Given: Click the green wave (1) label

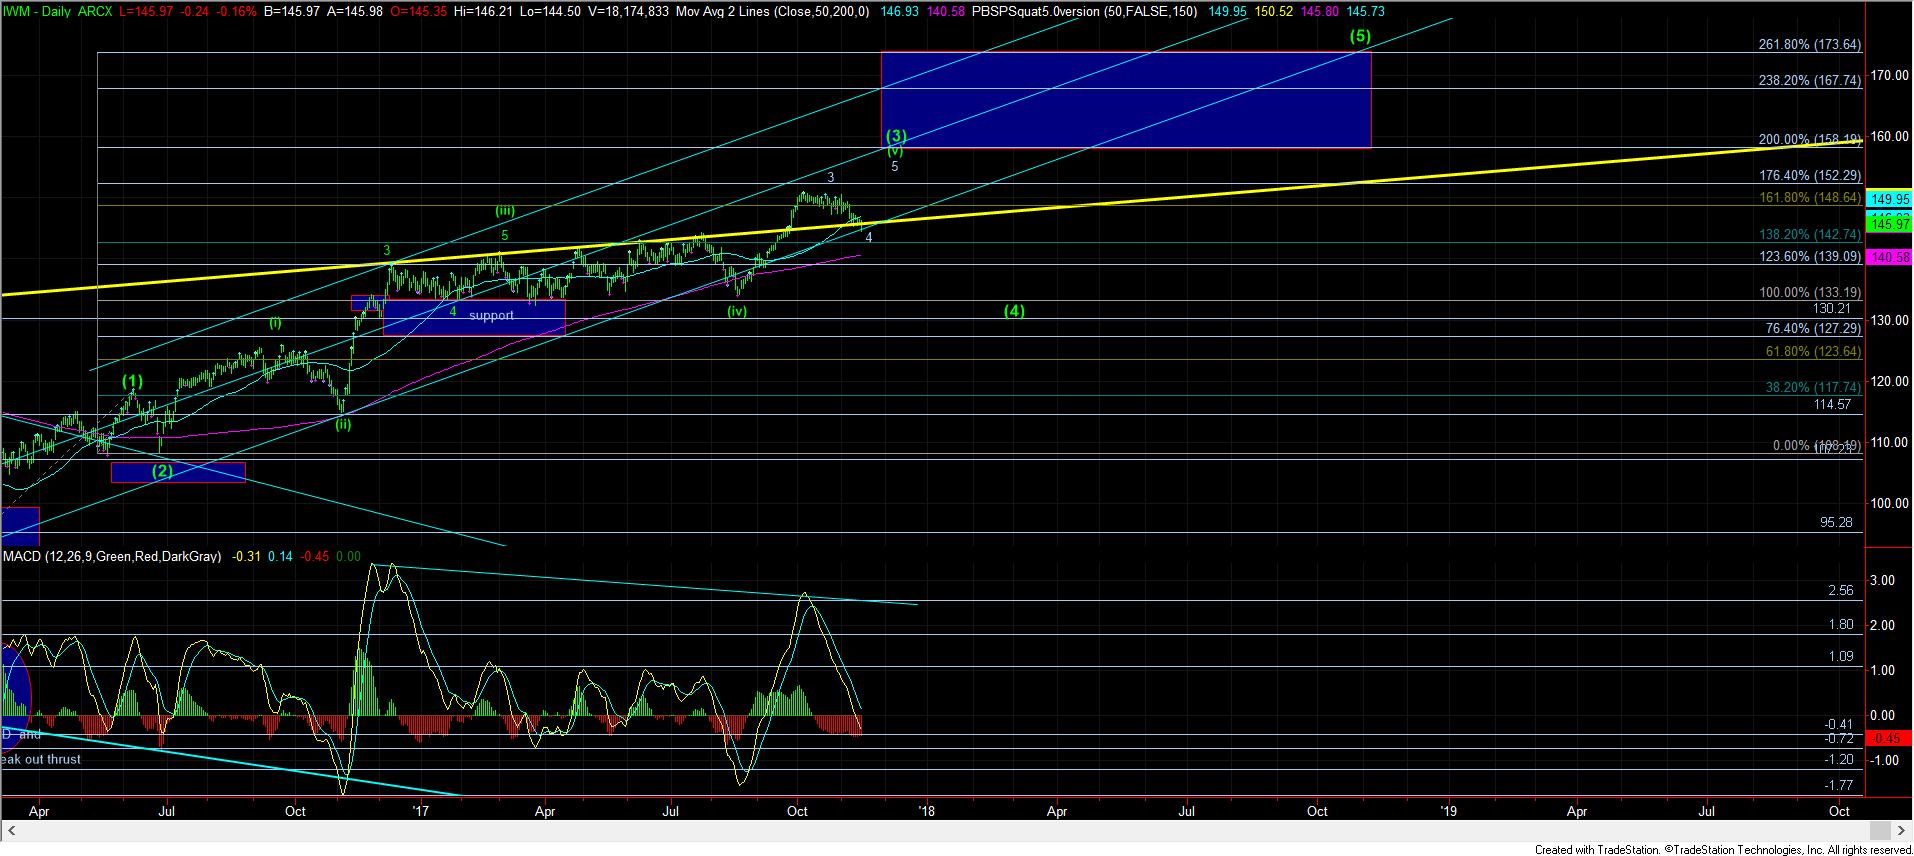Looking at the screenshot, I should (x=132, y=381).
